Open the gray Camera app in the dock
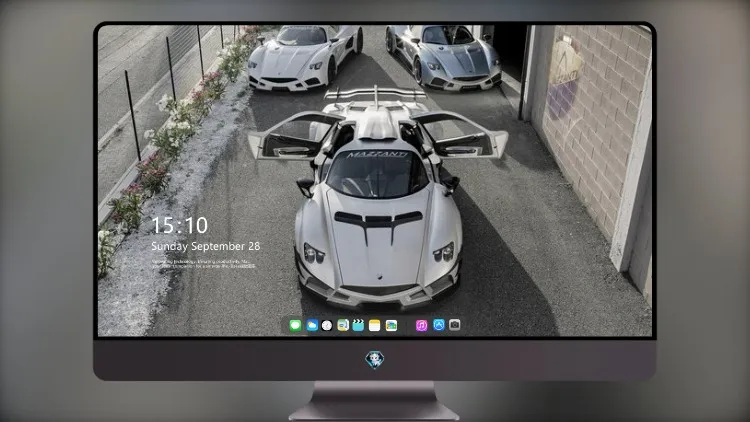 coord(455,325)
